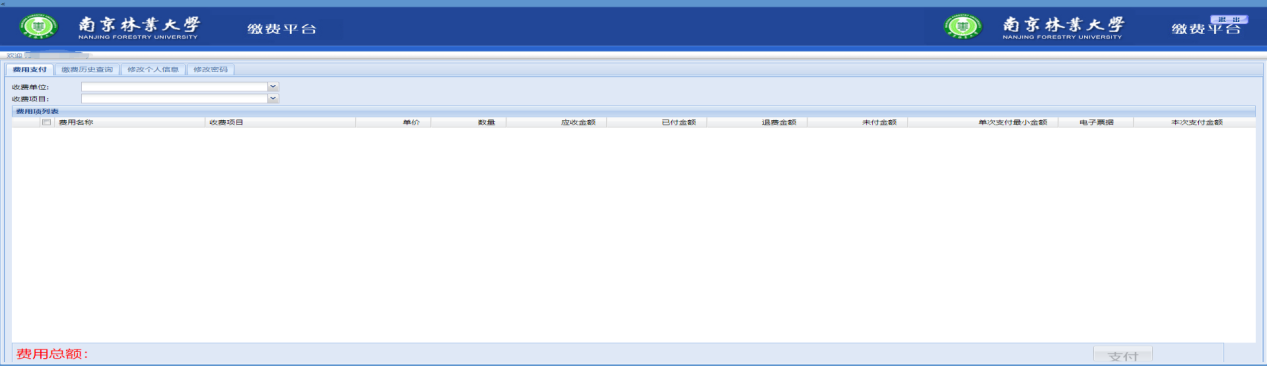The width and height of the screenshot is (1267, 366).
Task: Click the red 费用总额 label
Action: point(52,355)
